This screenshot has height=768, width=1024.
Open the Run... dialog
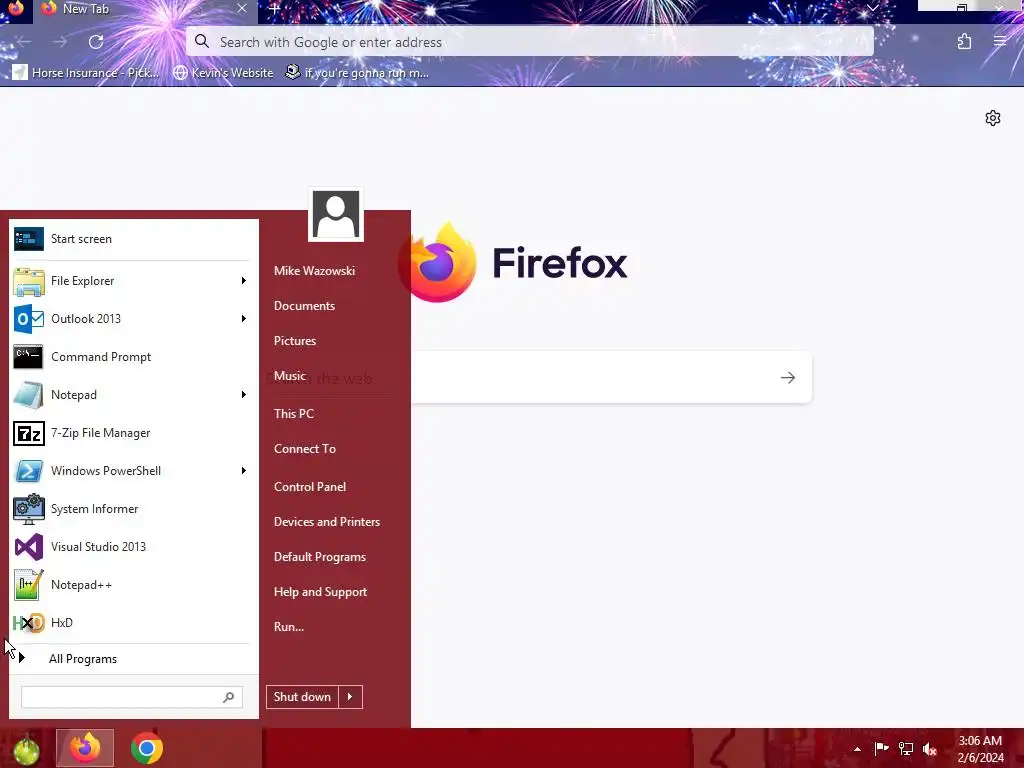[x=289, y=627]
